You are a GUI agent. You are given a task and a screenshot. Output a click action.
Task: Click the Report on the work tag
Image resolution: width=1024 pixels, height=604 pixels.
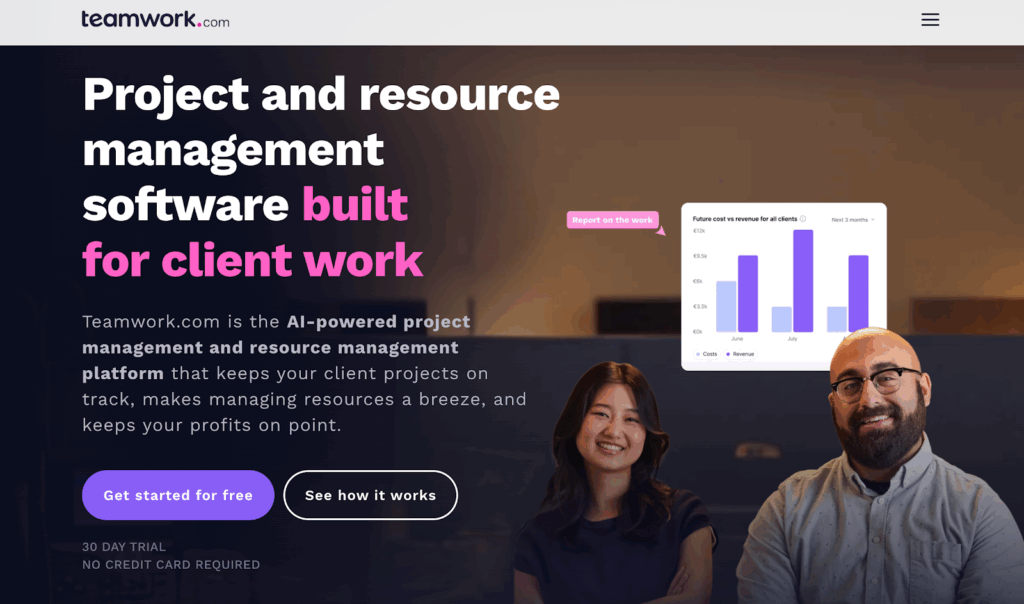[x=613, y=220]
